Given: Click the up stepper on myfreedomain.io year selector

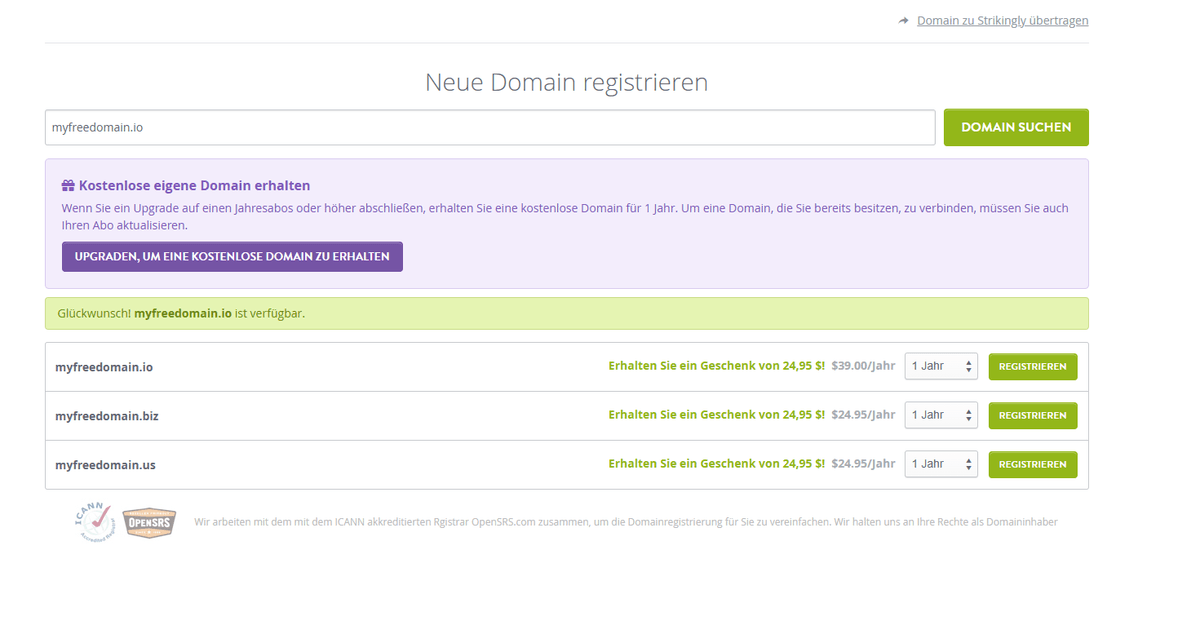Looking at the screenshot, I should point(968,362).
